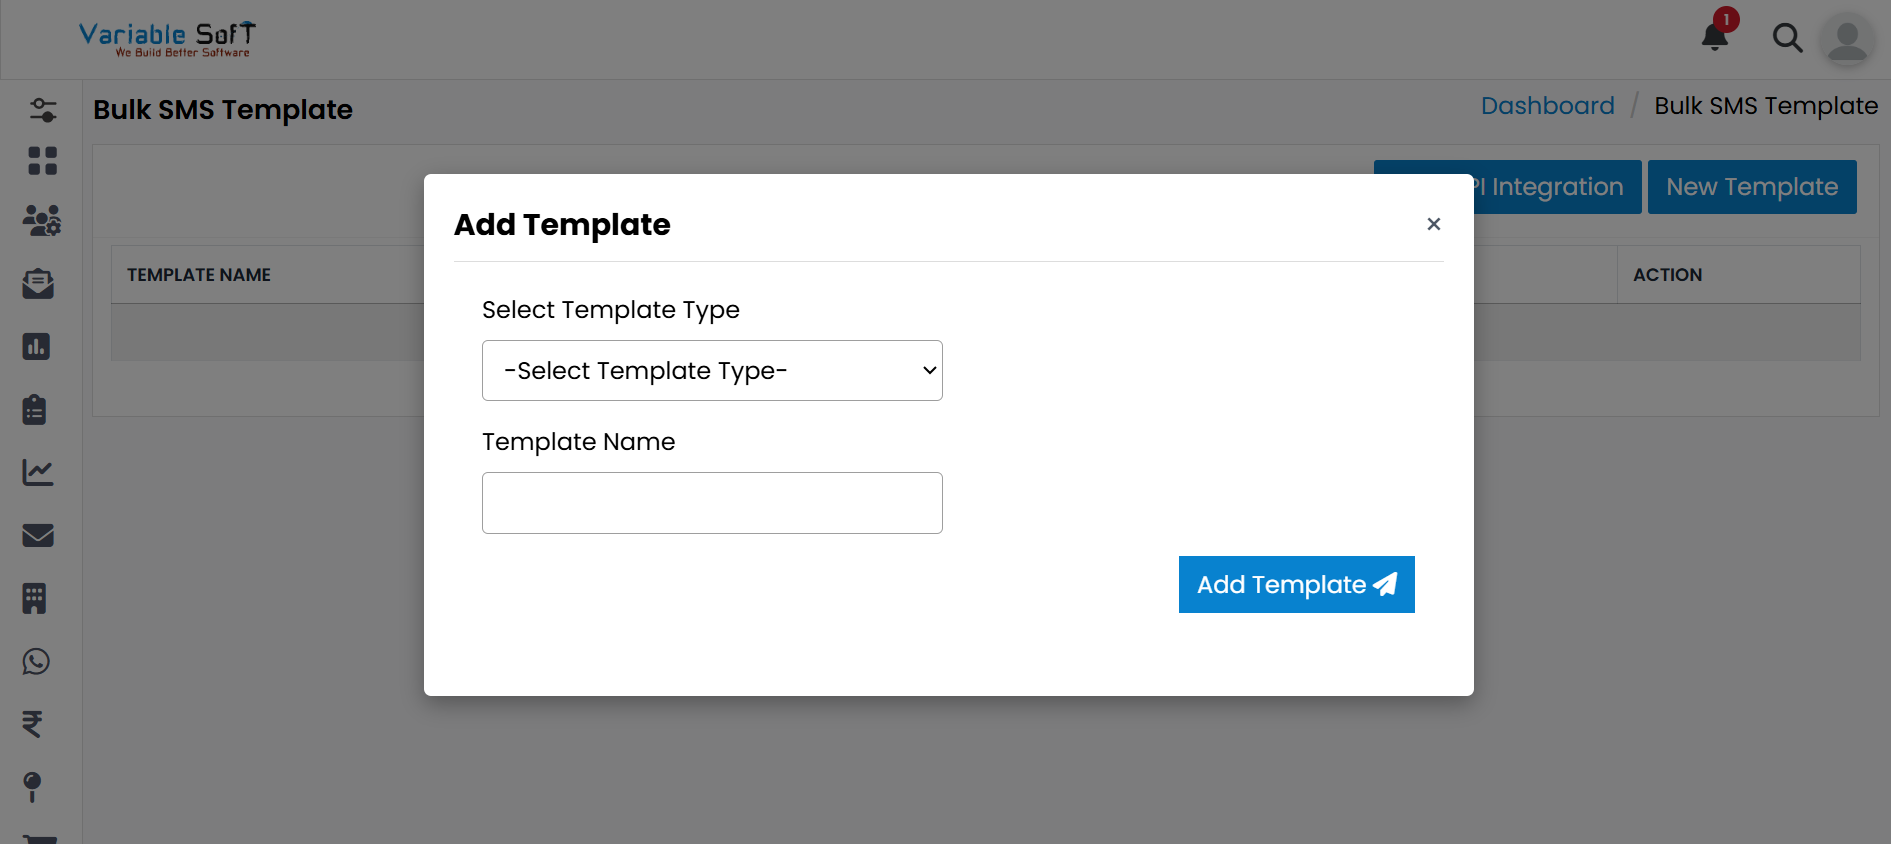Click the building icon in sidebar
The image size is (1891, 844).
coord(35,598)
